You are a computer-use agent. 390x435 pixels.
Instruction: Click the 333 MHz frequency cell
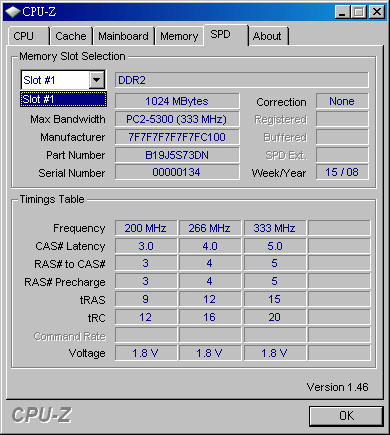[275, 228]
